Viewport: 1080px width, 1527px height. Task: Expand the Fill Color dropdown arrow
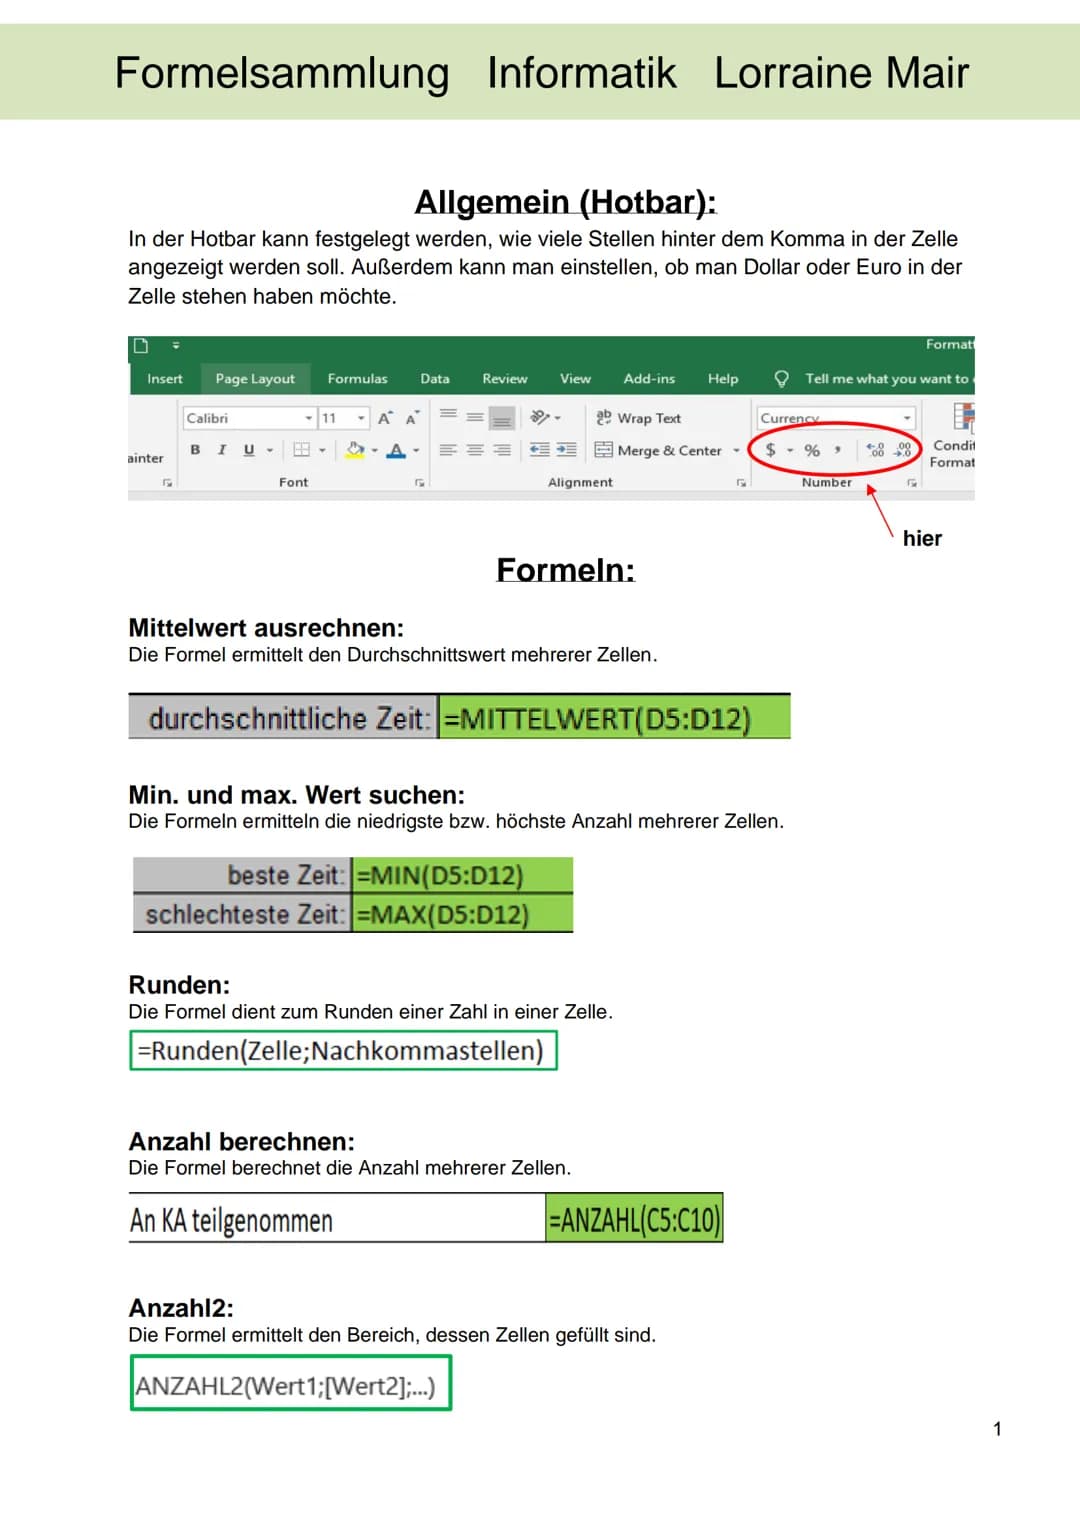point(375,450)
